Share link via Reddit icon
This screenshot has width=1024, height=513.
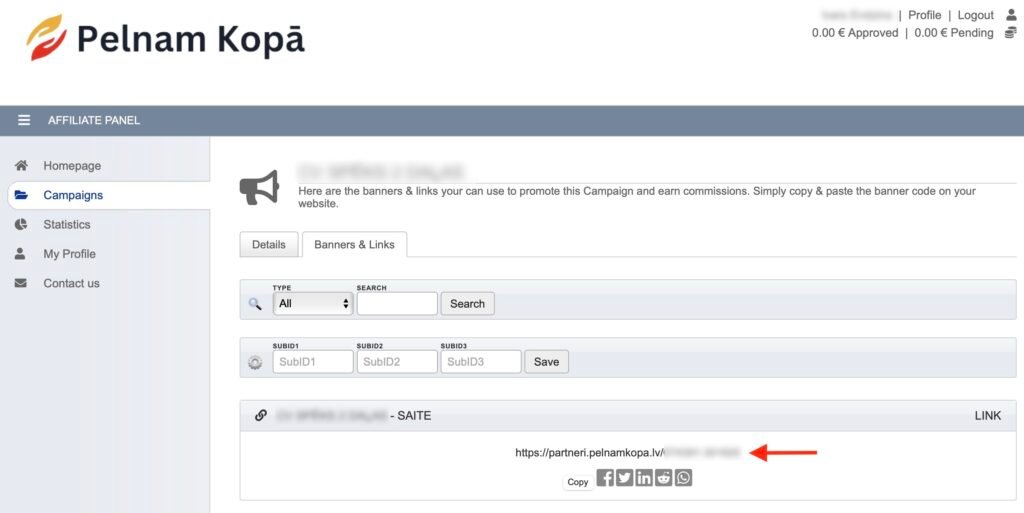click(x=663, y=478)
